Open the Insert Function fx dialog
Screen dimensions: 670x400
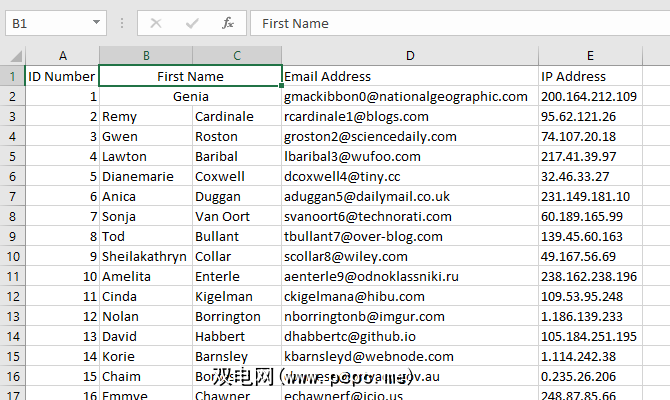(228, 23)
